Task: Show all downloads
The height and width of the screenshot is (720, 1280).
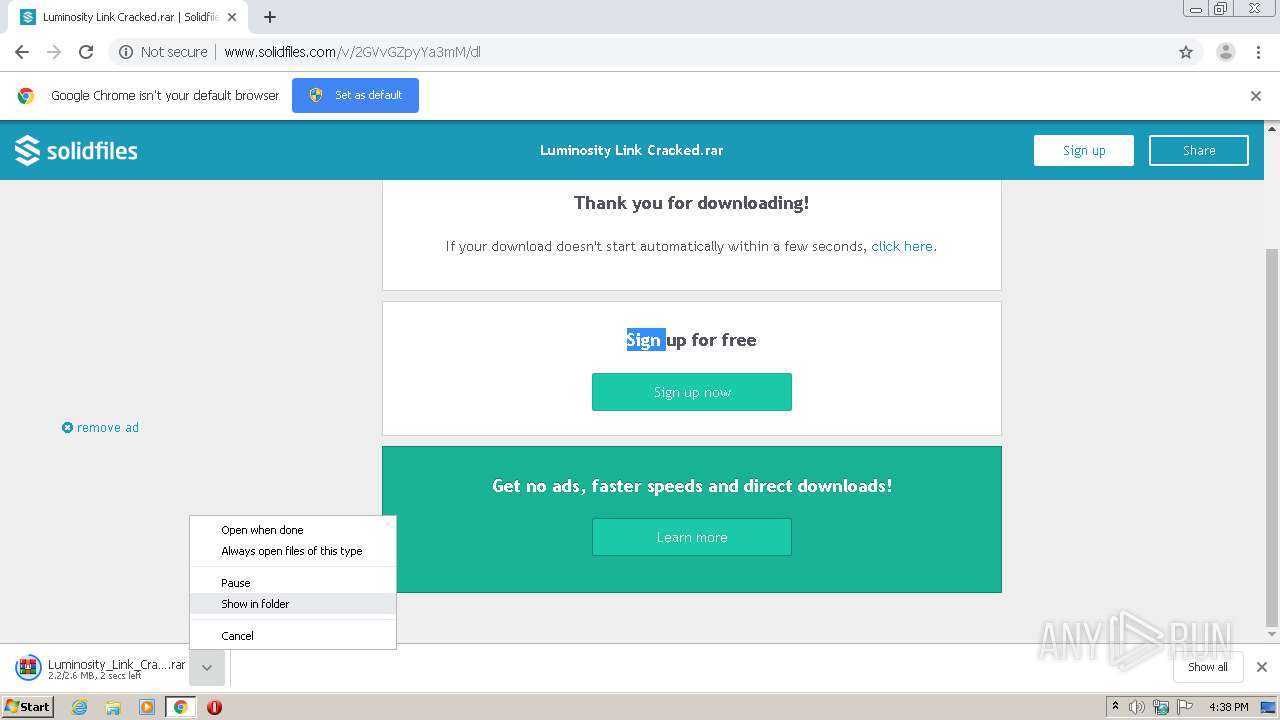Action: [1208, 667]
